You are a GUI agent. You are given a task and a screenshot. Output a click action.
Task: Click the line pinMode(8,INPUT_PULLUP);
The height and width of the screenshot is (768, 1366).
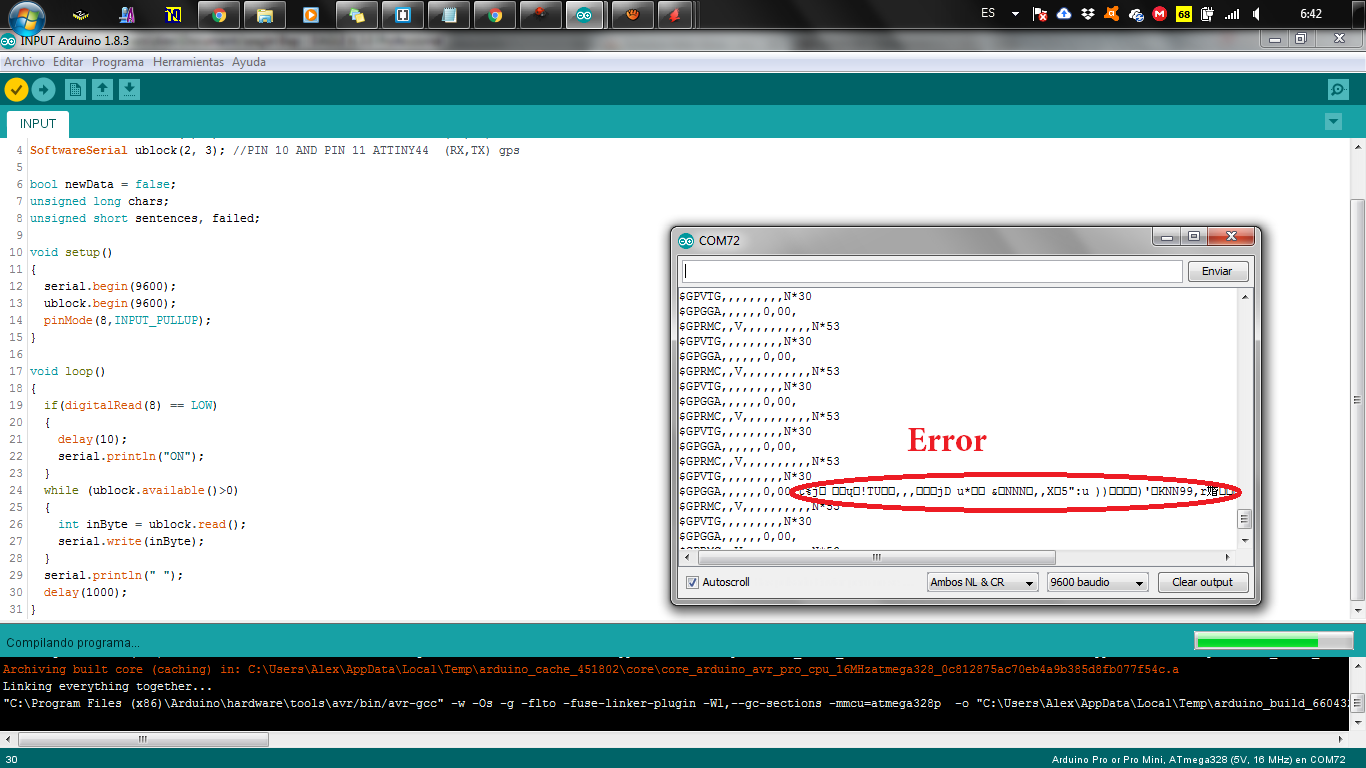(127, 320)
